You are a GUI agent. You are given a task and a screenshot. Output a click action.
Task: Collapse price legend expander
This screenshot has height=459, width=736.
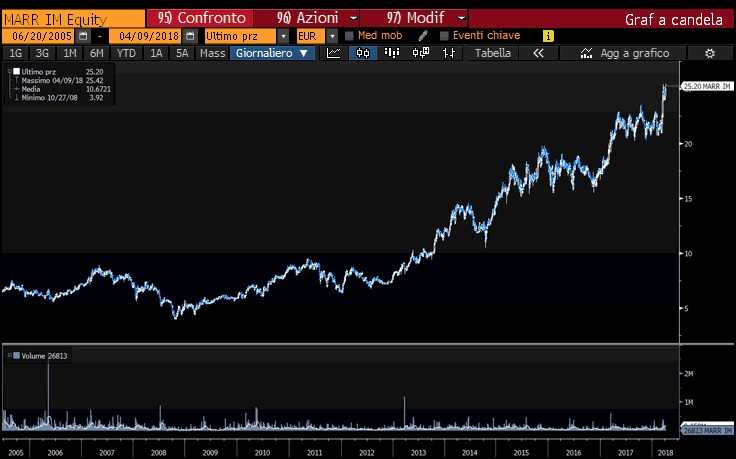(9, 71)
